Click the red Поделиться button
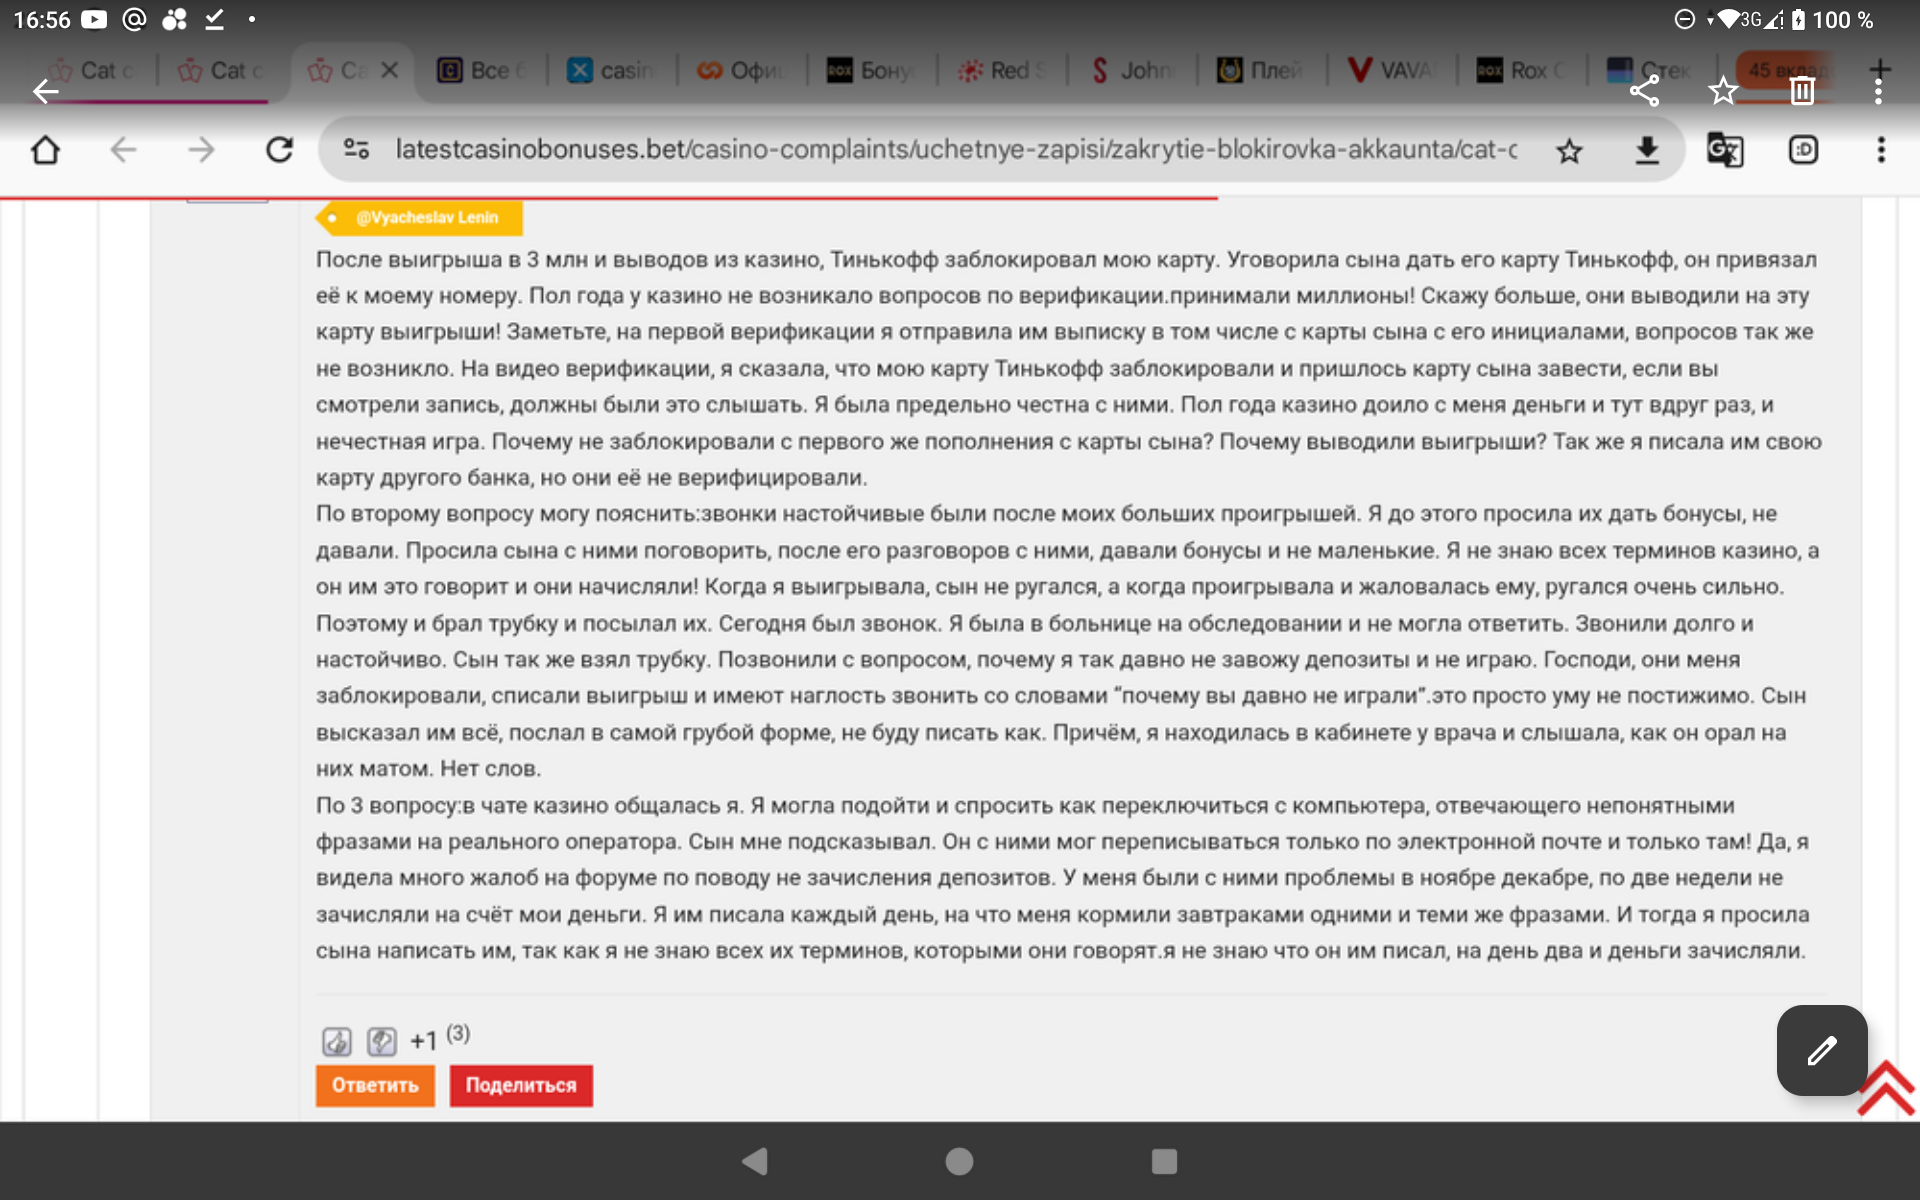The width and height of the screenshot is (1920, 1200). tap(521, 1085)
